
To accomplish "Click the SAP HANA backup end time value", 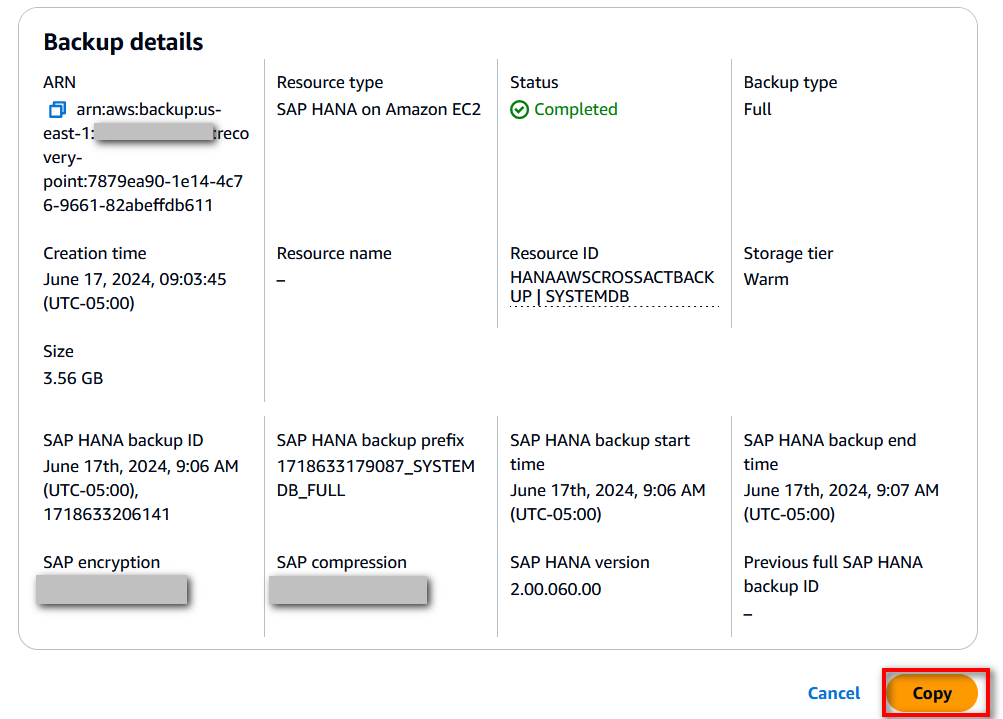I will [x=840, y=502].
